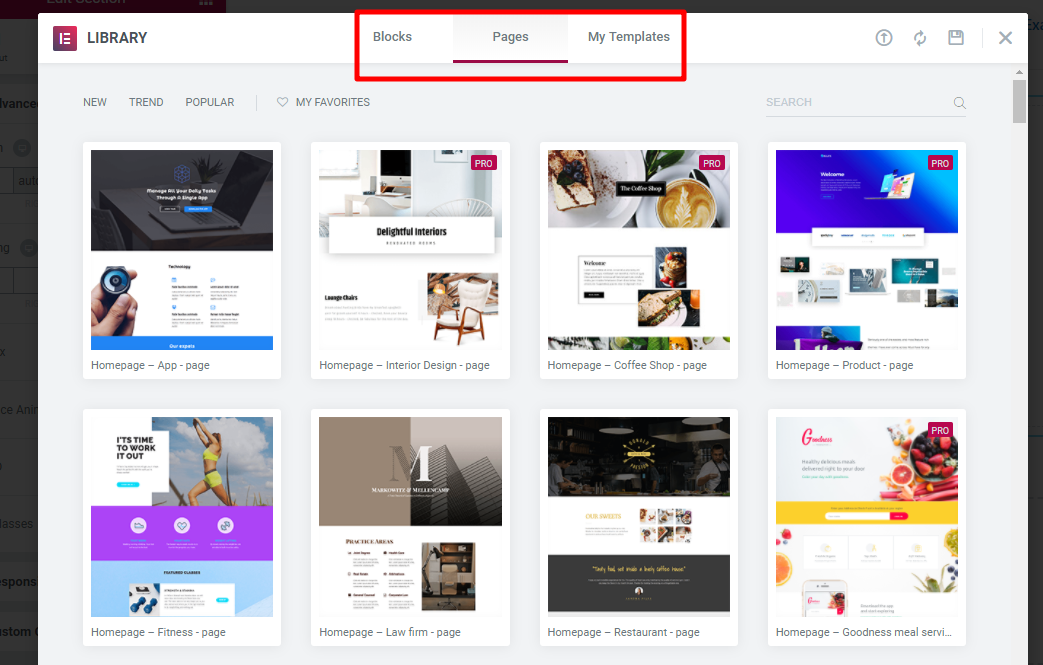Click the import template upload icon
Image resolution: width=1043 pixels, height=665 pixels.
click(883, 38)
